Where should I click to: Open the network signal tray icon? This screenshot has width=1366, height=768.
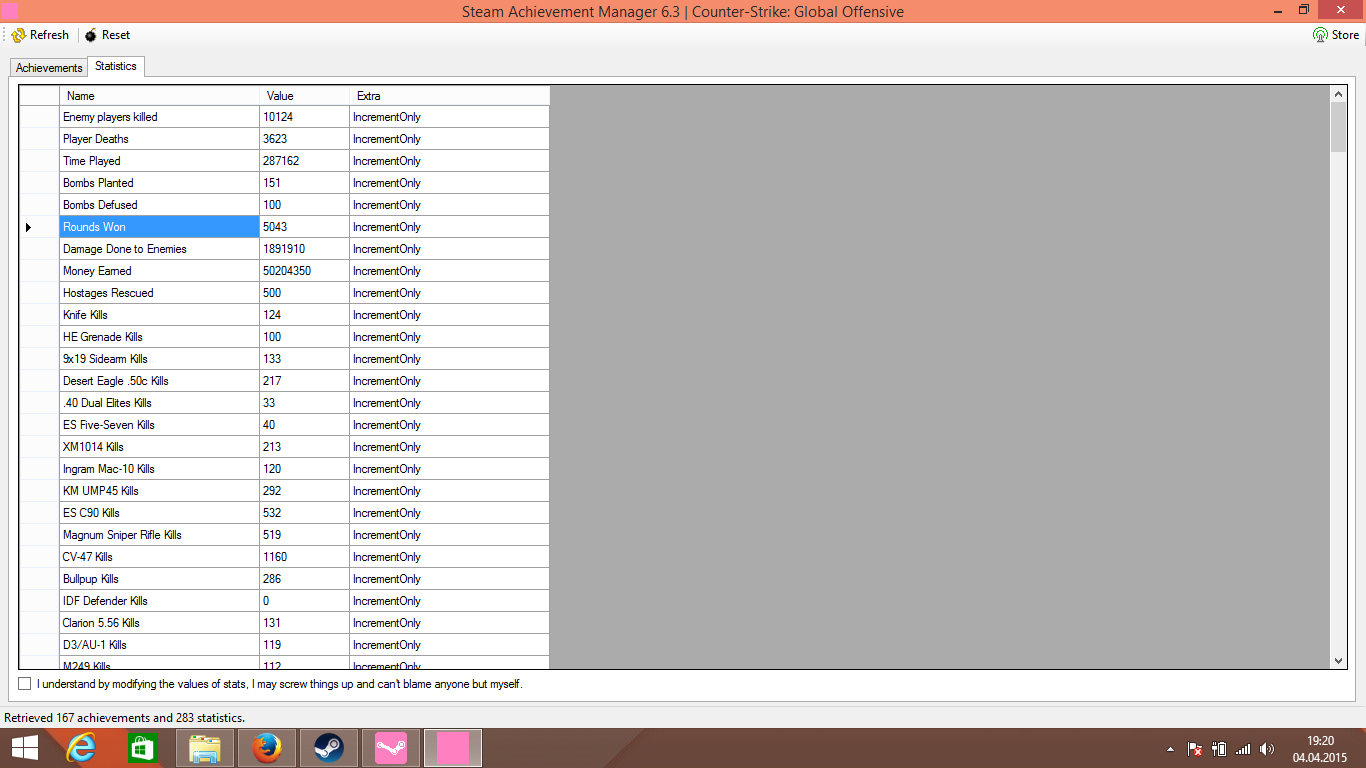pyautogui.click(x=1243, y=749)
